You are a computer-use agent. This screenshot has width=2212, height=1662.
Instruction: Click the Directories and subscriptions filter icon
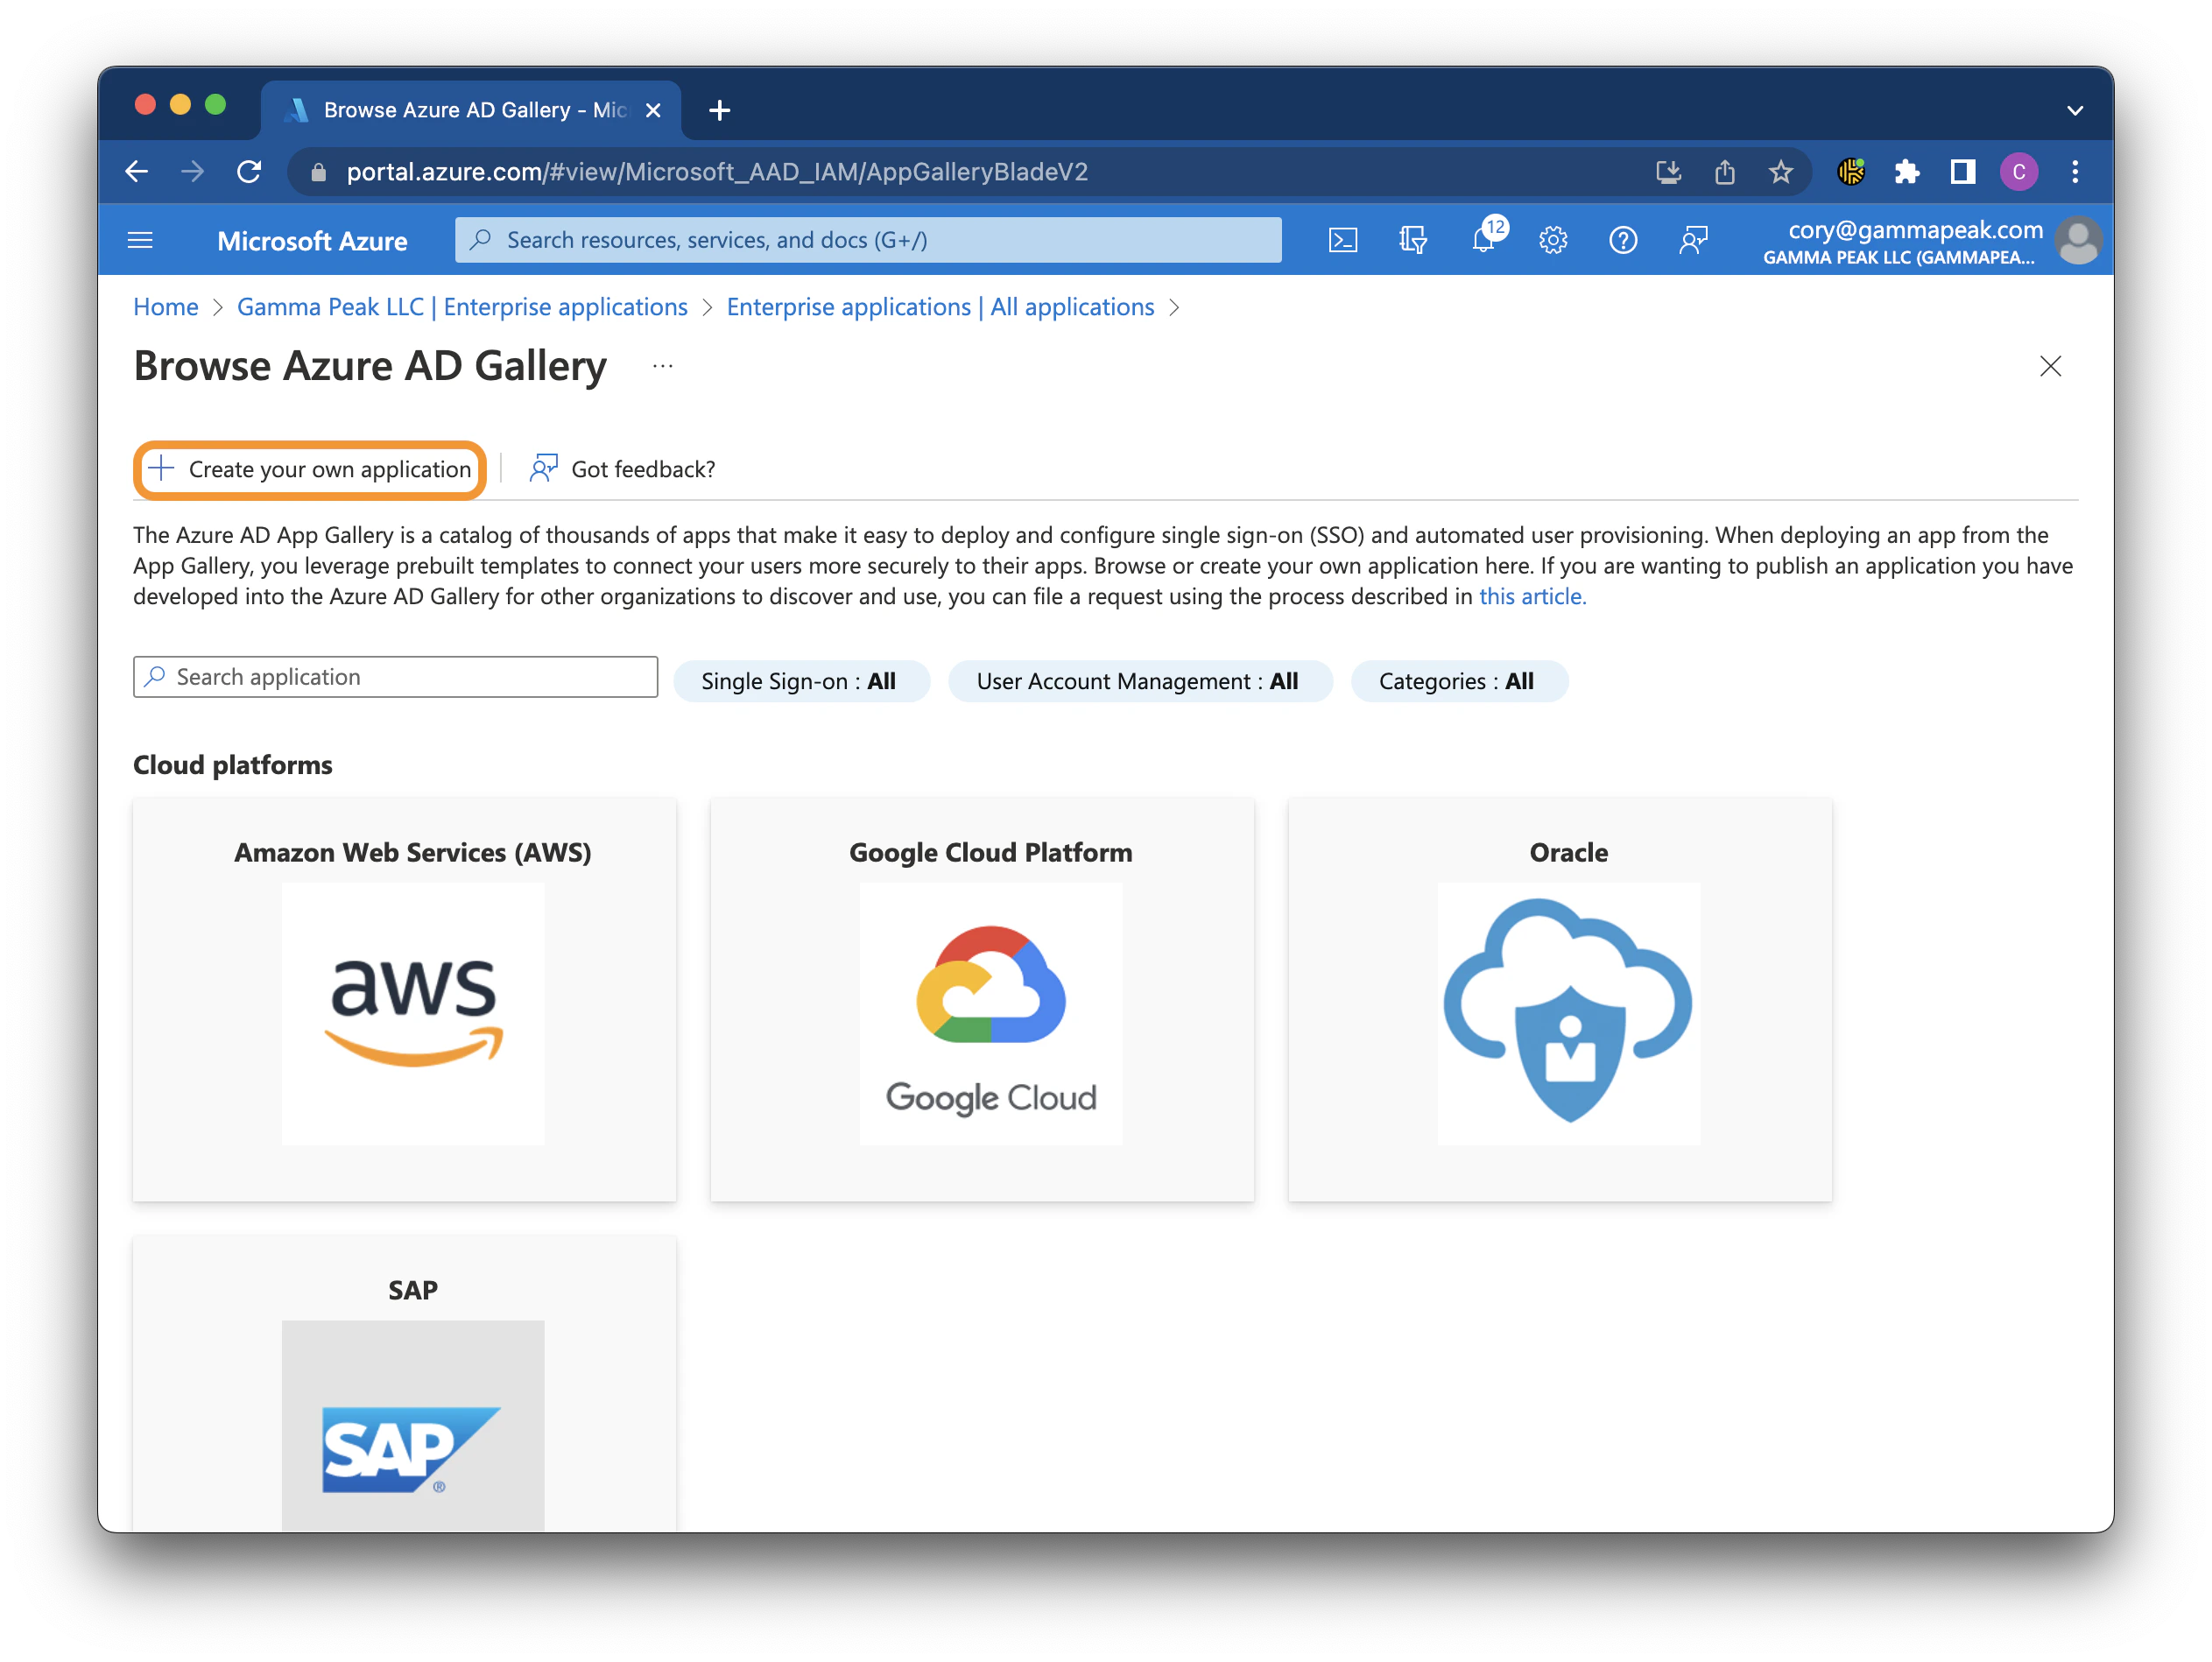click(x=1412, y=240)
